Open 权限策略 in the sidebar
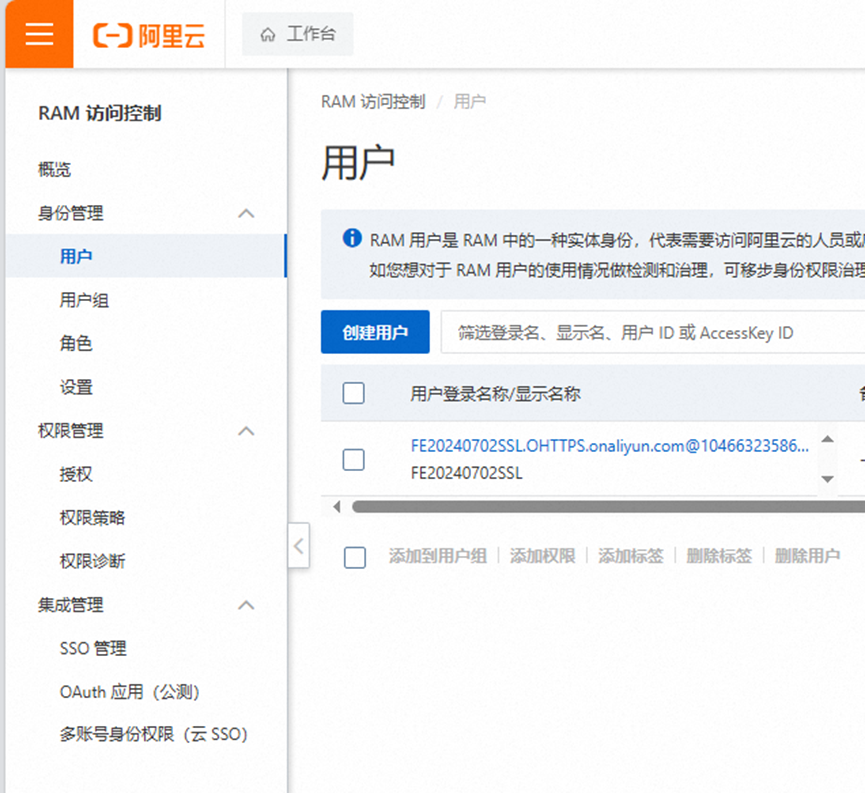This screenshot has height=793, width=865. coord(93,518)
